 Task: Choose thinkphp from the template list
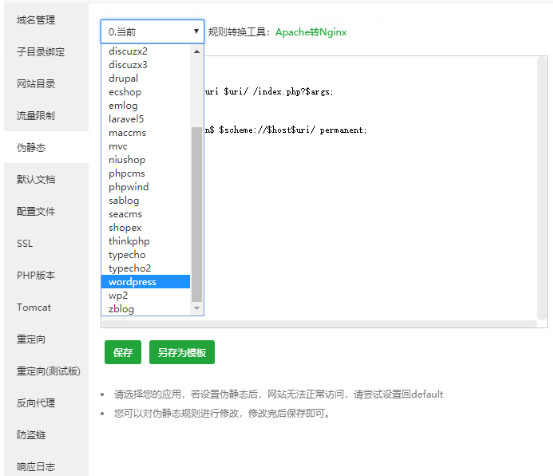click(x=146, y=241)
